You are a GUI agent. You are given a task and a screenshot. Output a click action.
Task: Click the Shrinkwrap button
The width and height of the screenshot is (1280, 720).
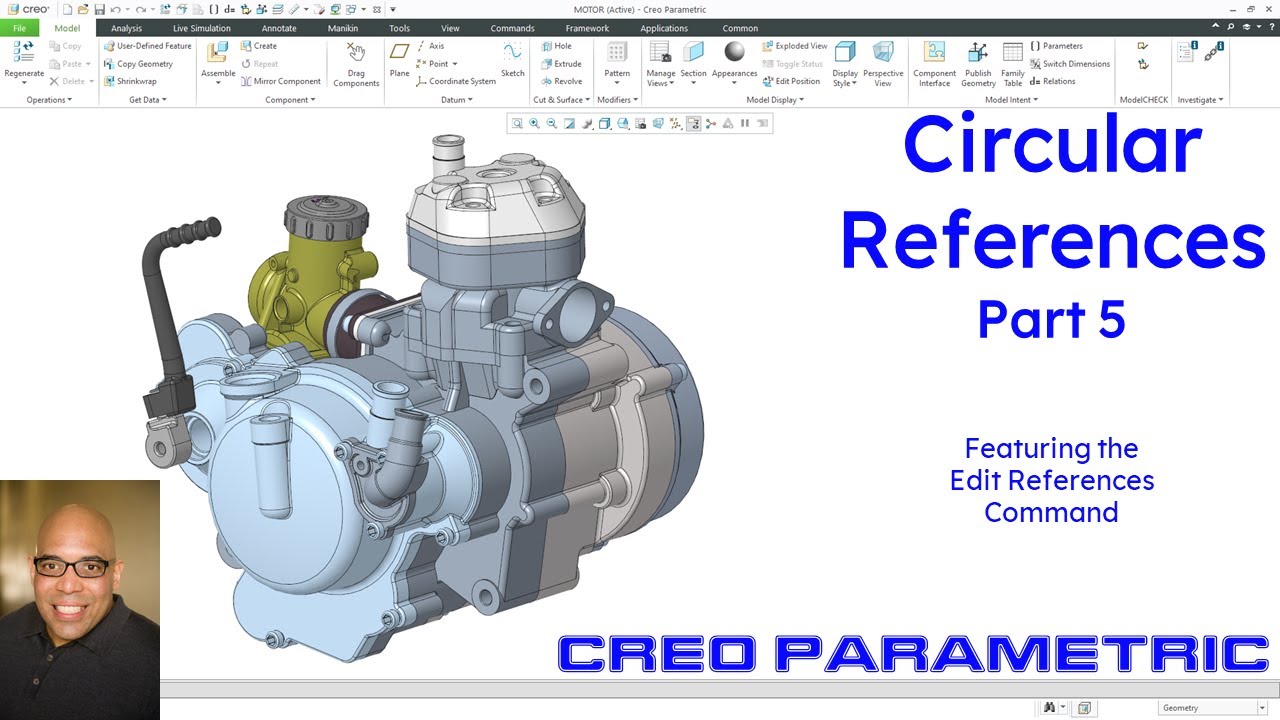coord(130,82)
